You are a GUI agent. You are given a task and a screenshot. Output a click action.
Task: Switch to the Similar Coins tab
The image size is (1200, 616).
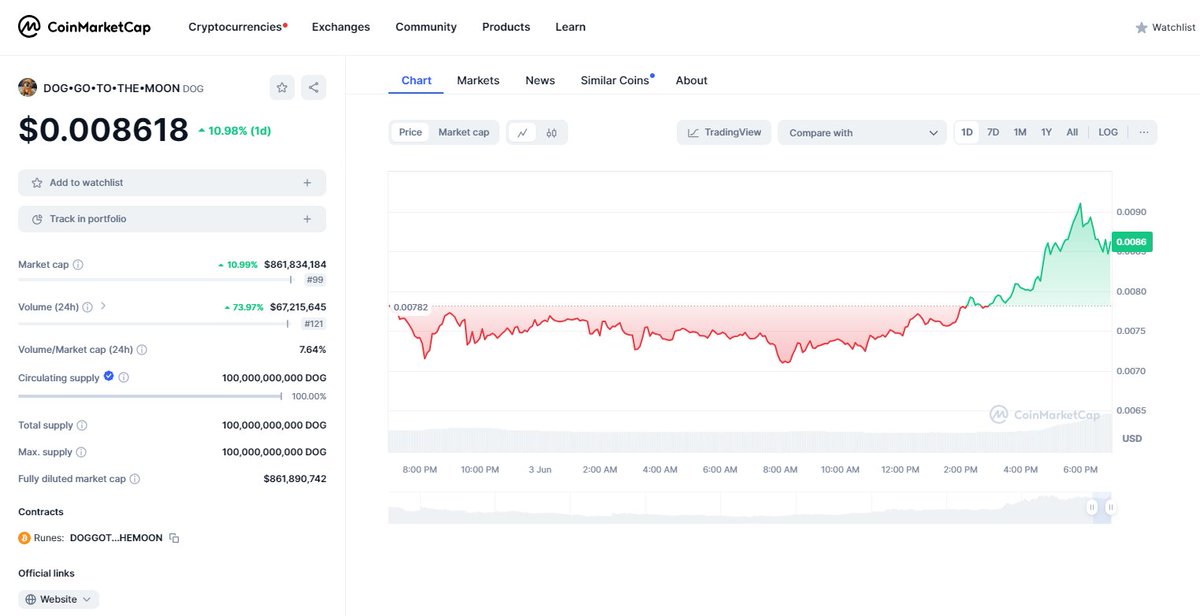coord(617,80)
